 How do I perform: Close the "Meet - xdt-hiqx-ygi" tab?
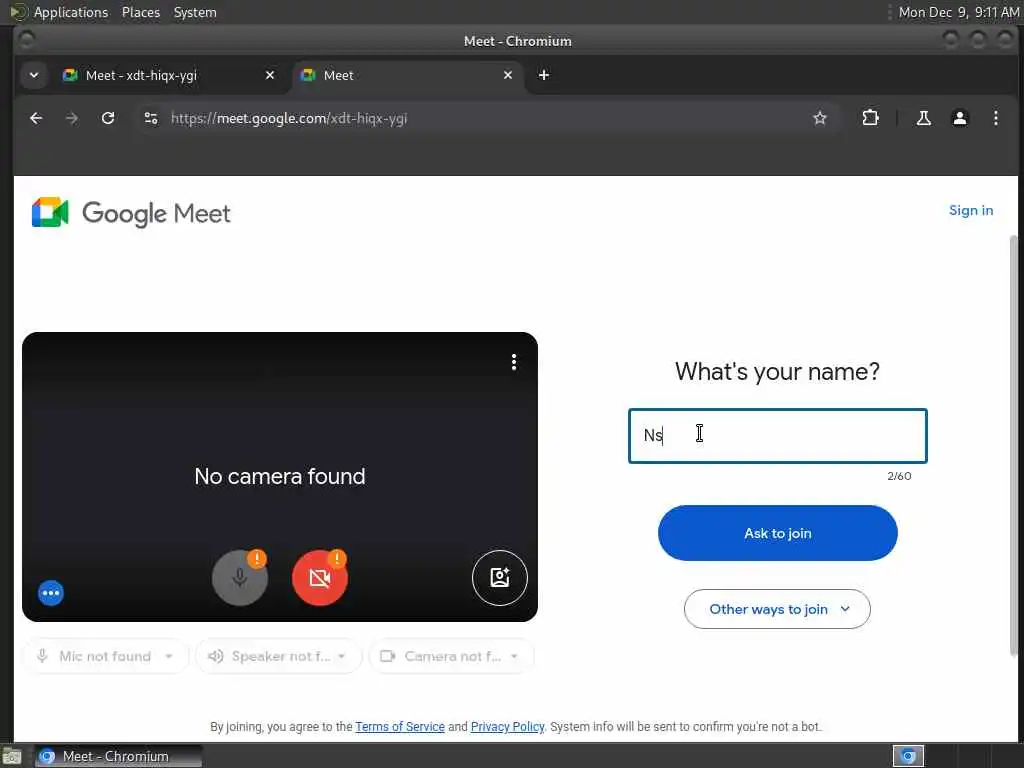(270, 75)
